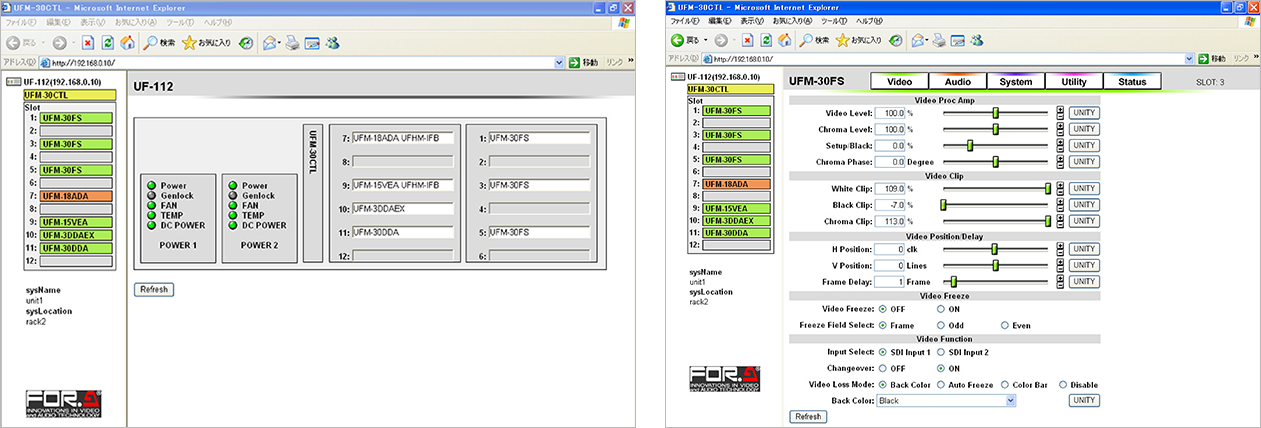The image size is (1261, 428).
Task: Choose Color Bar for Video Loss Mode
Action: tap(1004, 385)
